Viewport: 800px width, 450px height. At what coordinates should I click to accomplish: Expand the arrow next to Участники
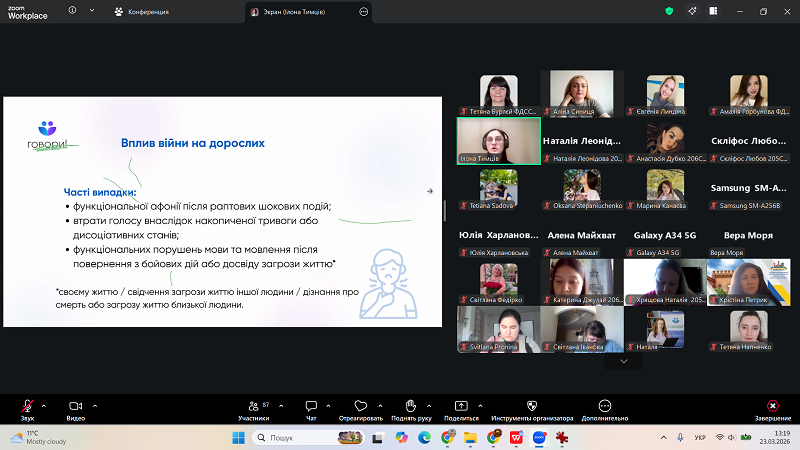tap(279, 403)
